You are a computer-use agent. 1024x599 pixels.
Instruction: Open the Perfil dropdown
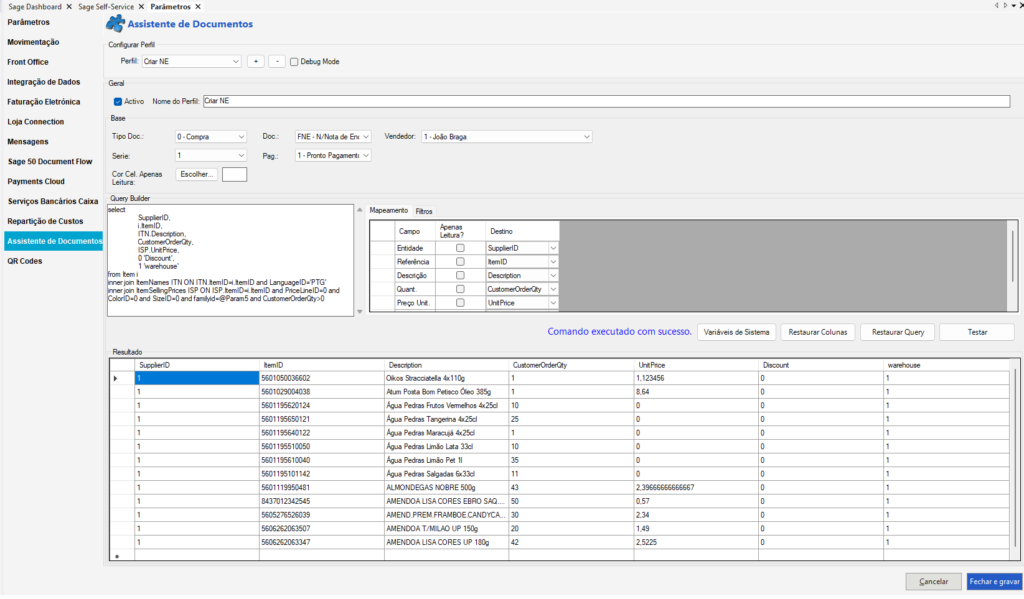click(x=236, y=62)
